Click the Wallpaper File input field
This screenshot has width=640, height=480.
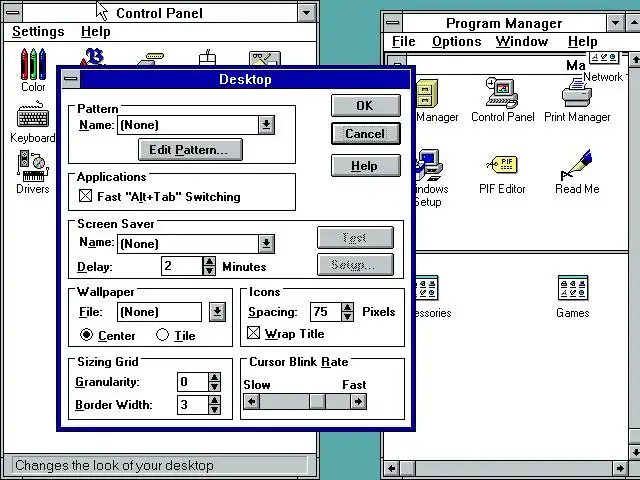[x=160, y=312]
